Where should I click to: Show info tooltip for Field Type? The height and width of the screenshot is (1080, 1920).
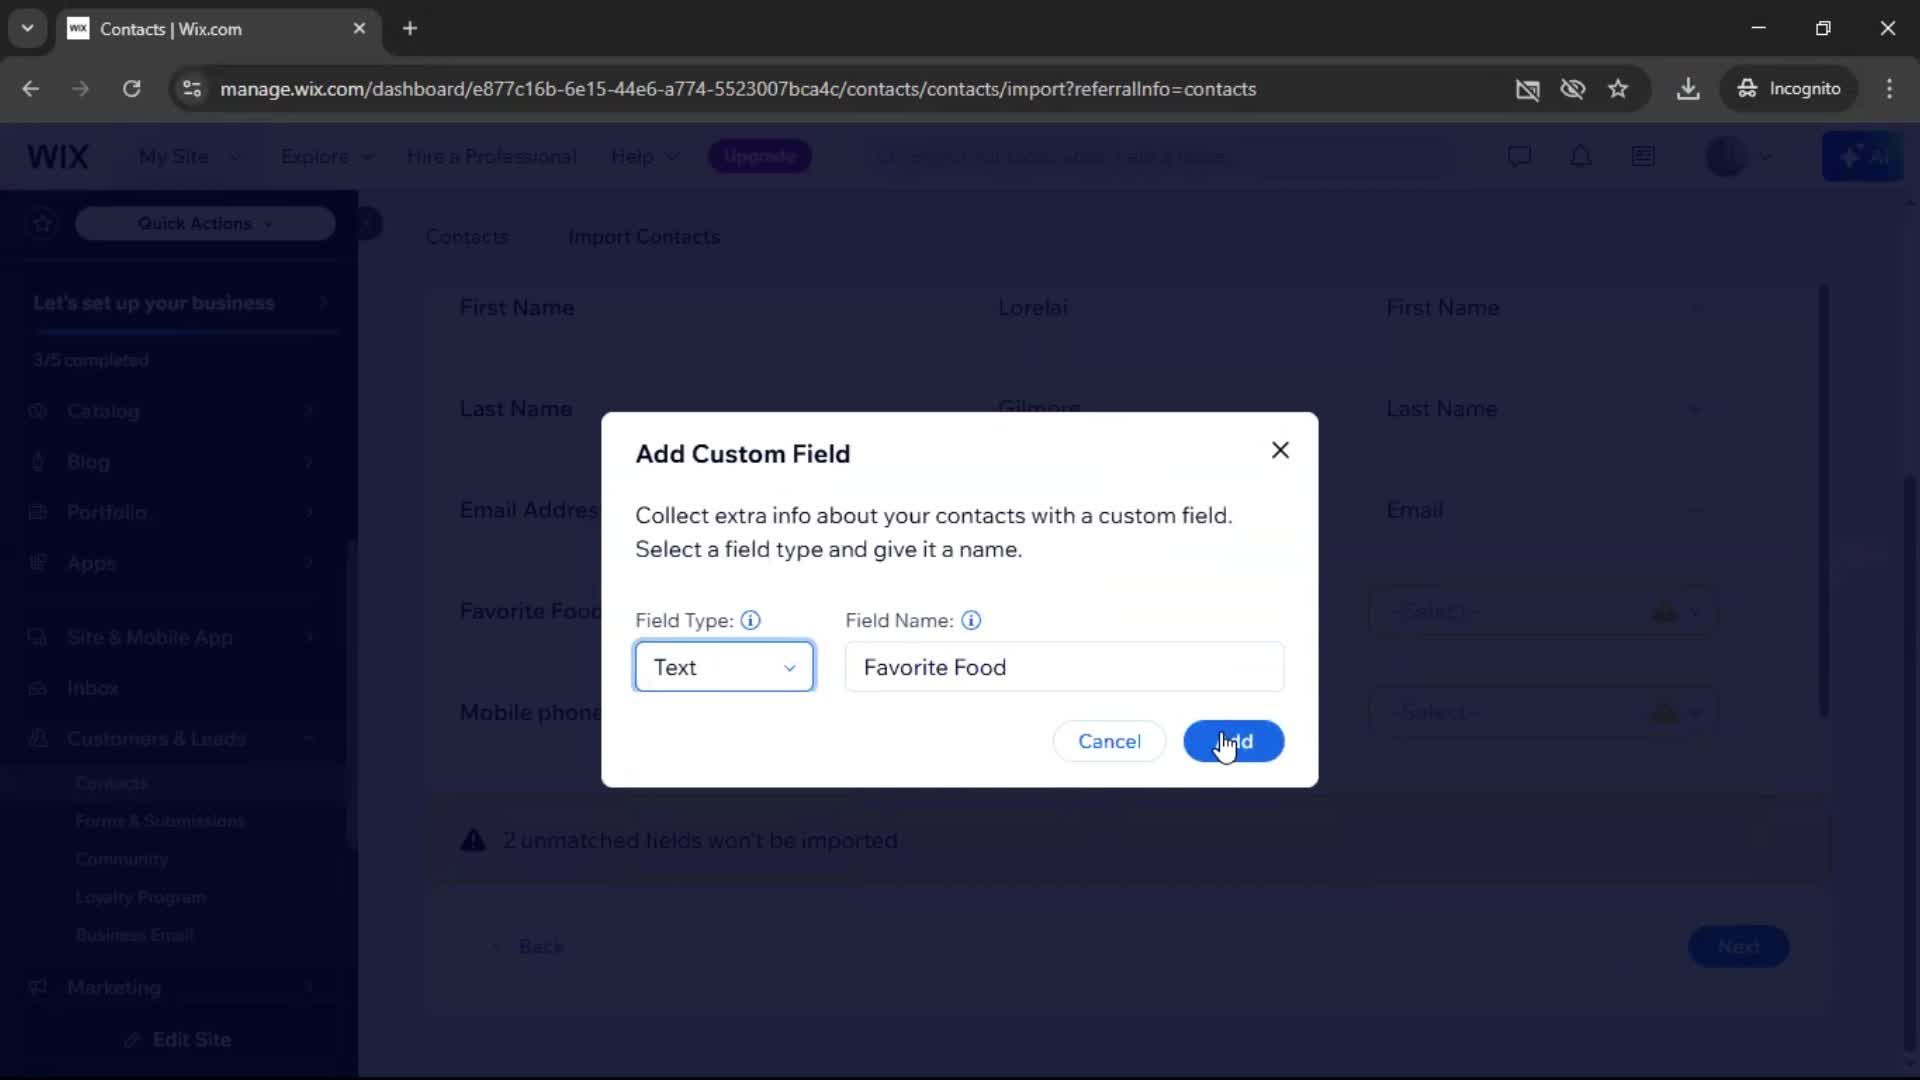(x=750, y=620)
